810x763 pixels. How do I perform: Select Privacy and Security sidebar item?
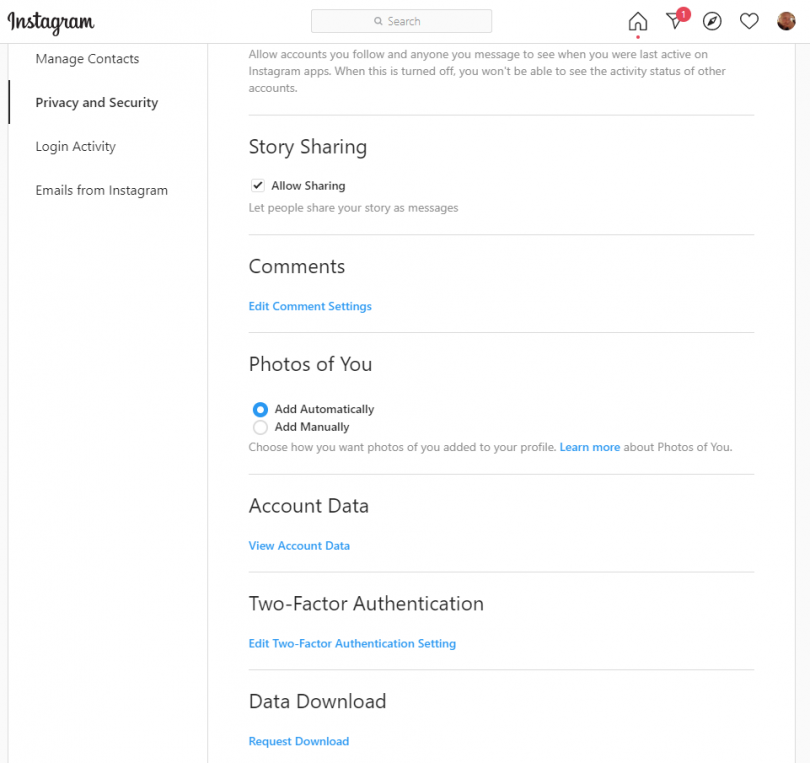tap(96, 103)
